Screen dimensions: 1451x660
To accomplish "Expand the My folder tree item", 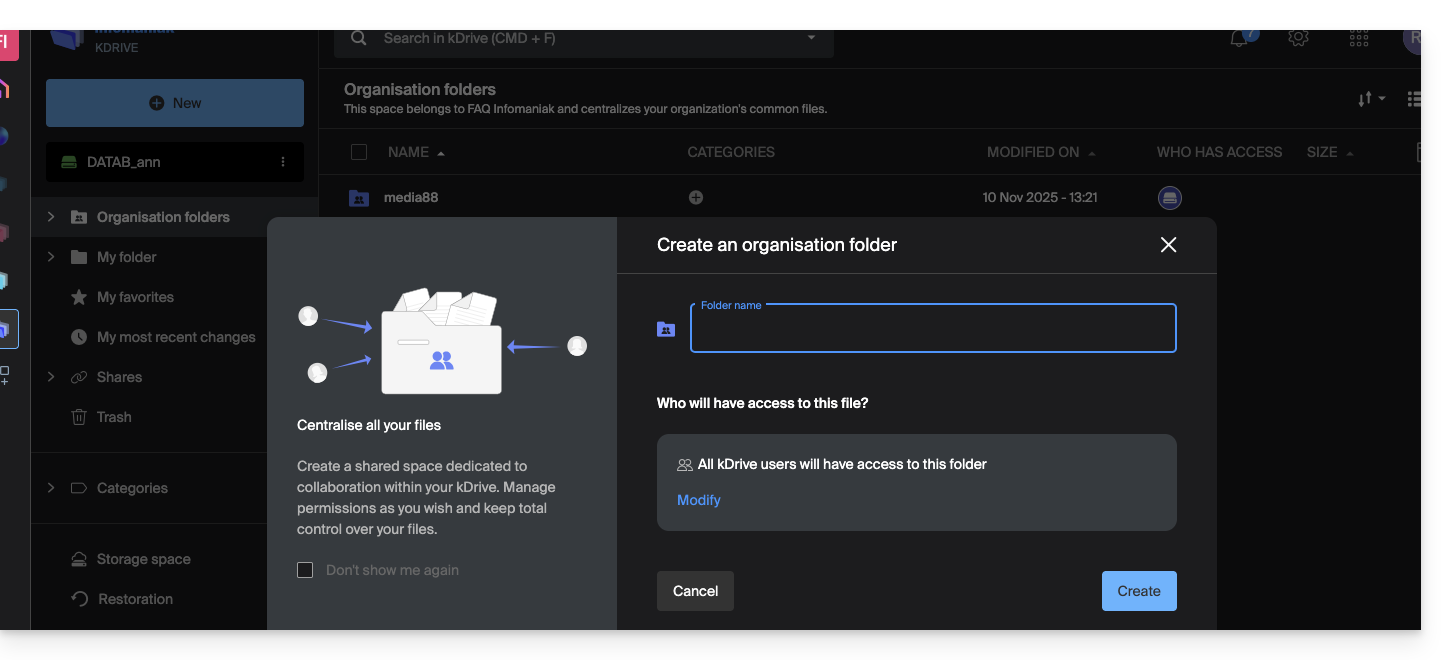I will [x=51, y=257].
